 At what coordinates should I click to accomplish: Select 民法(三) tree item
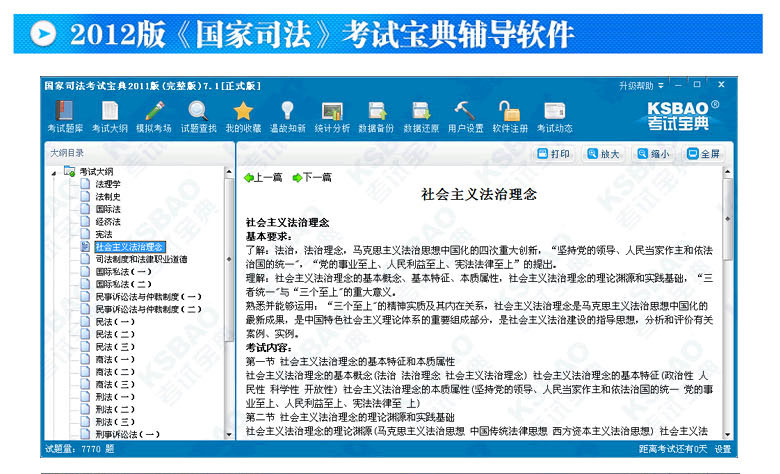pyautogui.click(x=115, y=347)
